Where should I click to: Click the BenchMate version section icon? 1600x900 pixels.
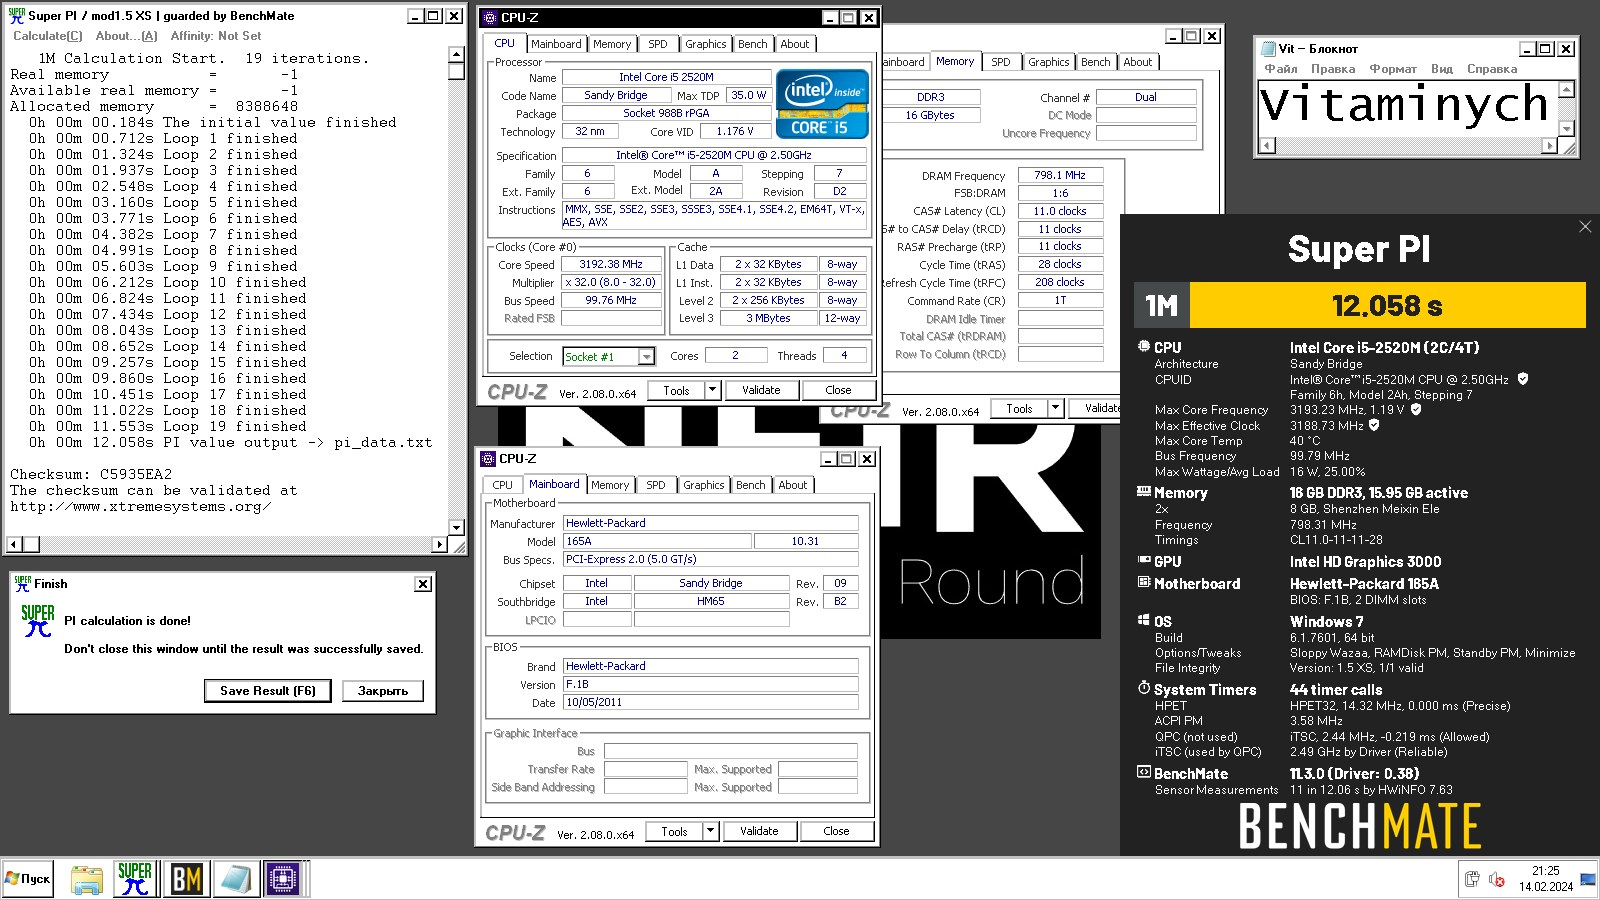click(1143, 772)
